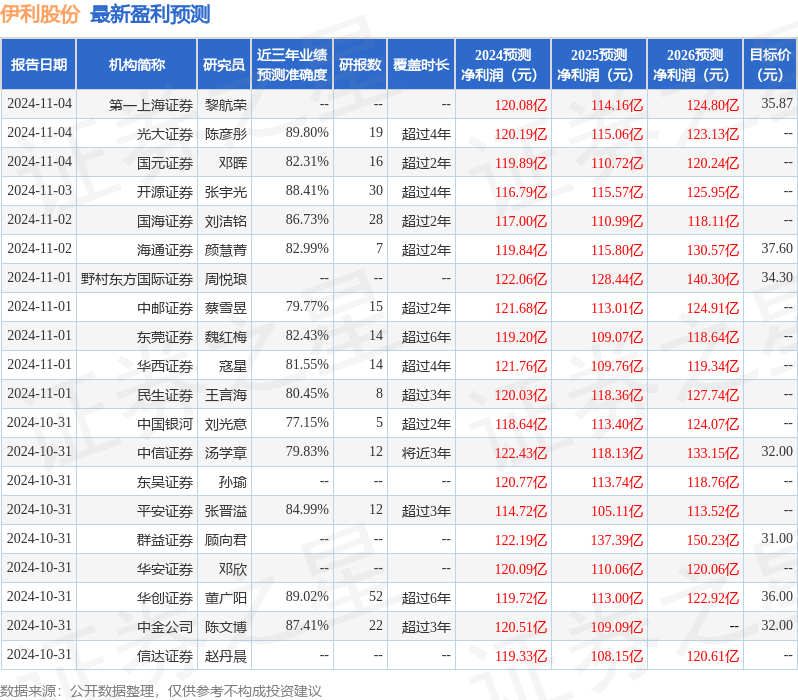
Task: Click accuracy value 88.41%
Action: (307, 191)
